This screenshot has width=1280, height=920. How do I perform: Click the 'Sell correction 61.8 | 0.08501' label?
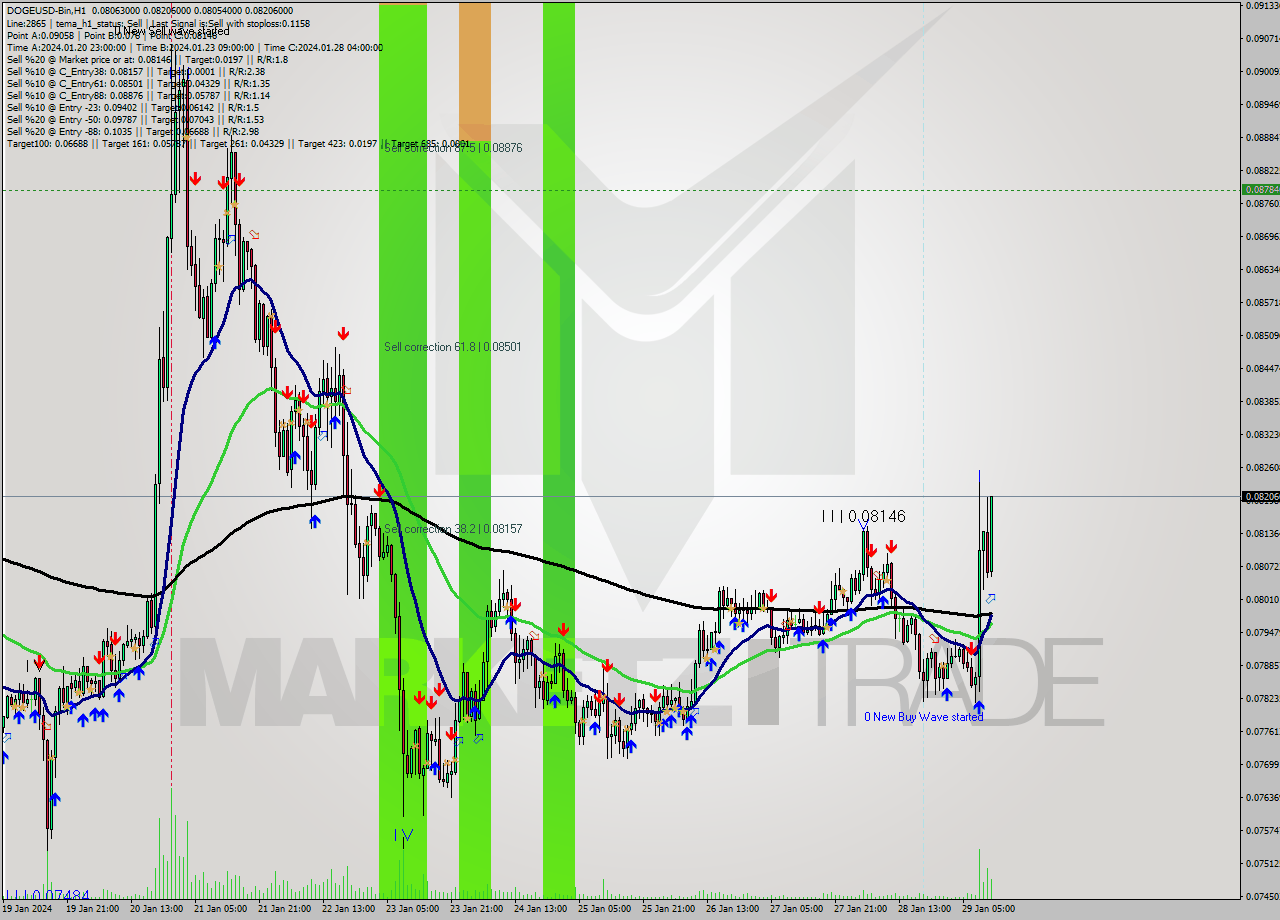tap(453, 347)
